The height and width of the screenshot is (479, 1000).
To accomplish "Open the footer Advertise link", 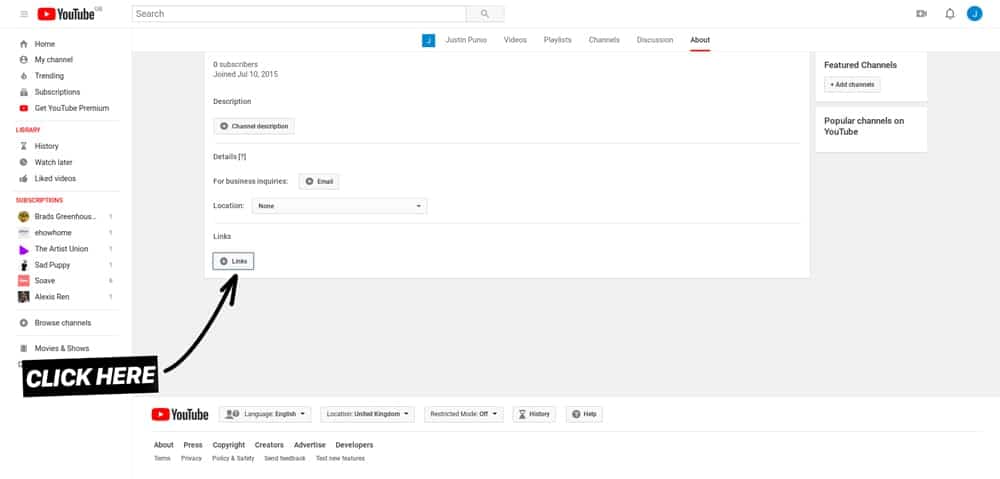I will click(x=309, y=445).
